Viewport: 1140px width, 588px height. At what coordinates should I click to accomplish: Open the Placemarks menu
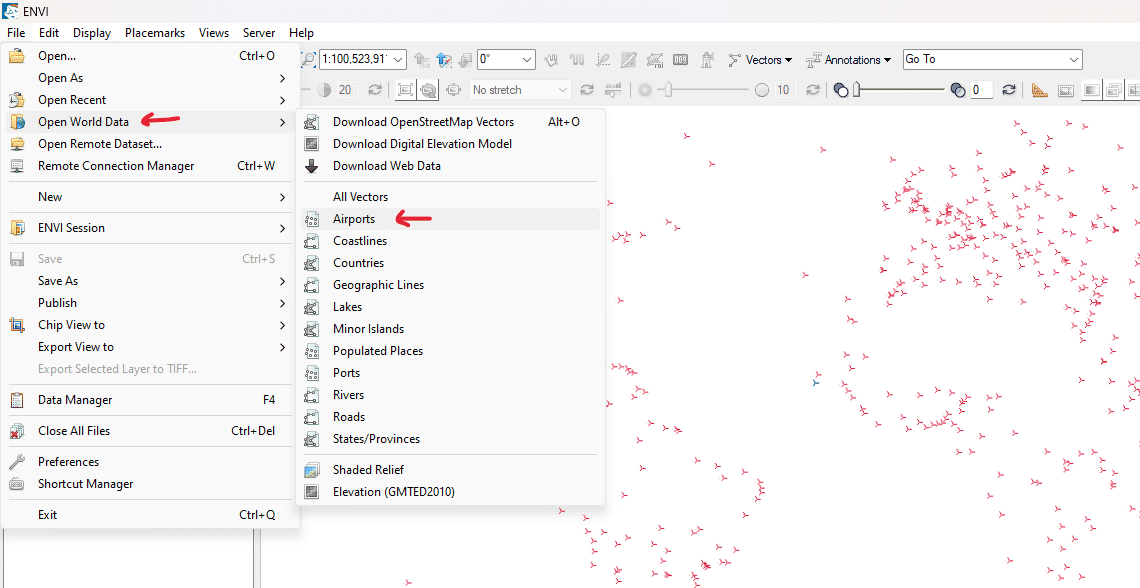pyautogui.click(x=154, y=33)
